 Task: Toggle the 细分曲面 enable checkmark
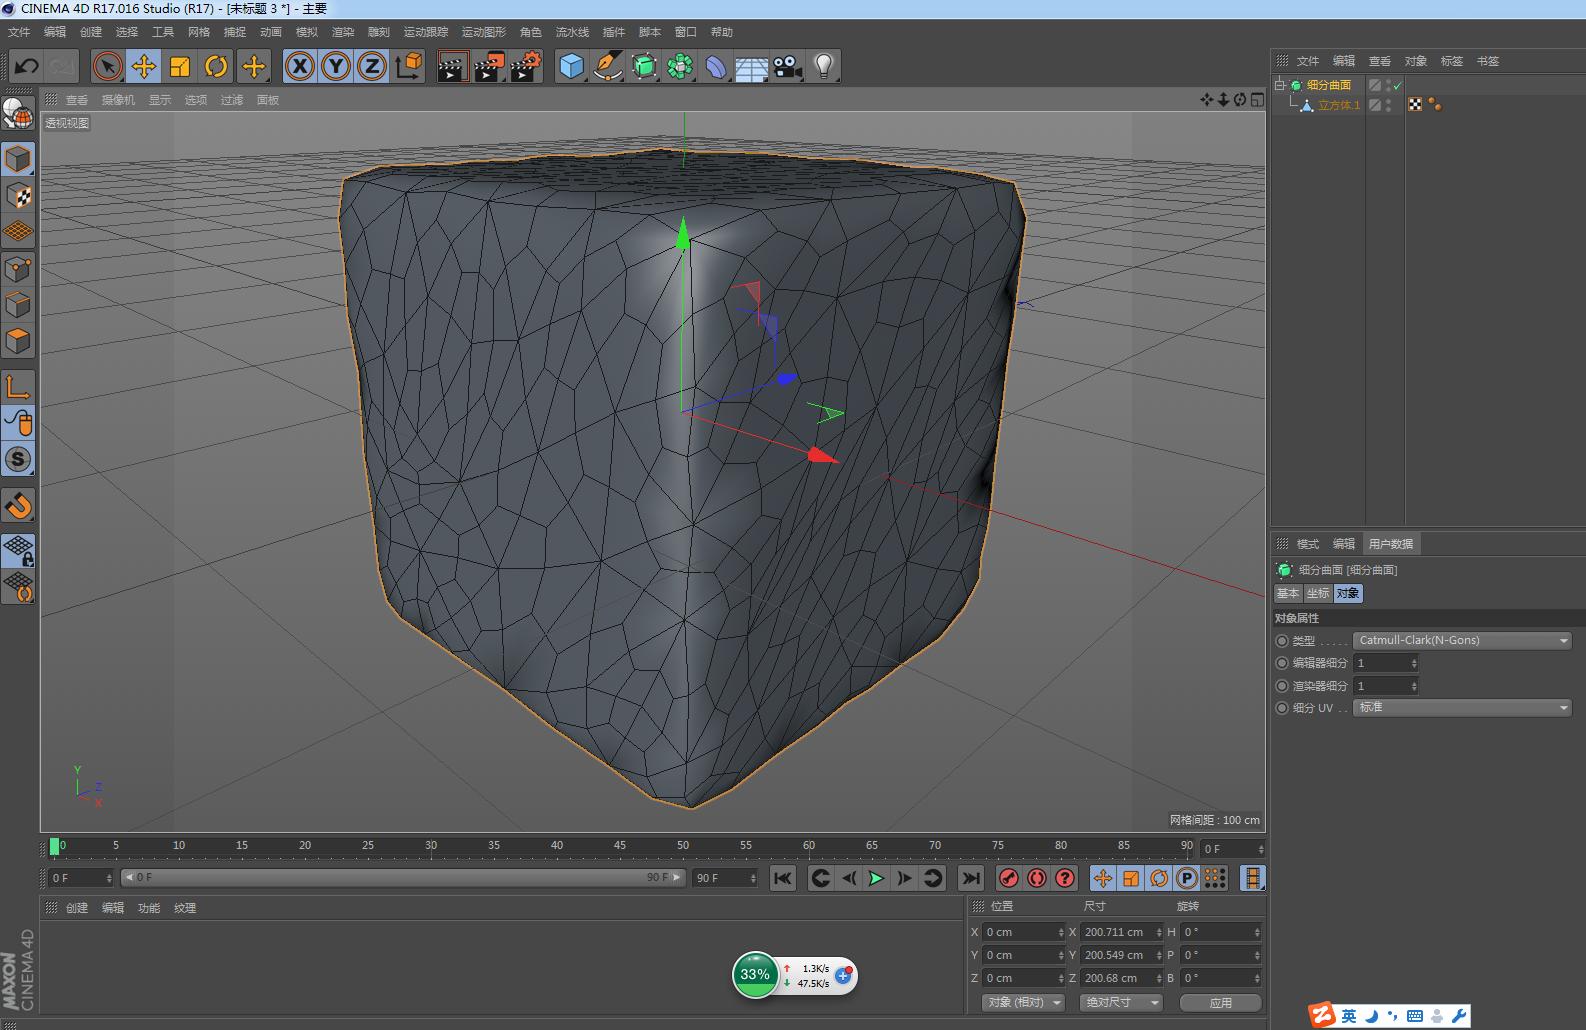1397,85
